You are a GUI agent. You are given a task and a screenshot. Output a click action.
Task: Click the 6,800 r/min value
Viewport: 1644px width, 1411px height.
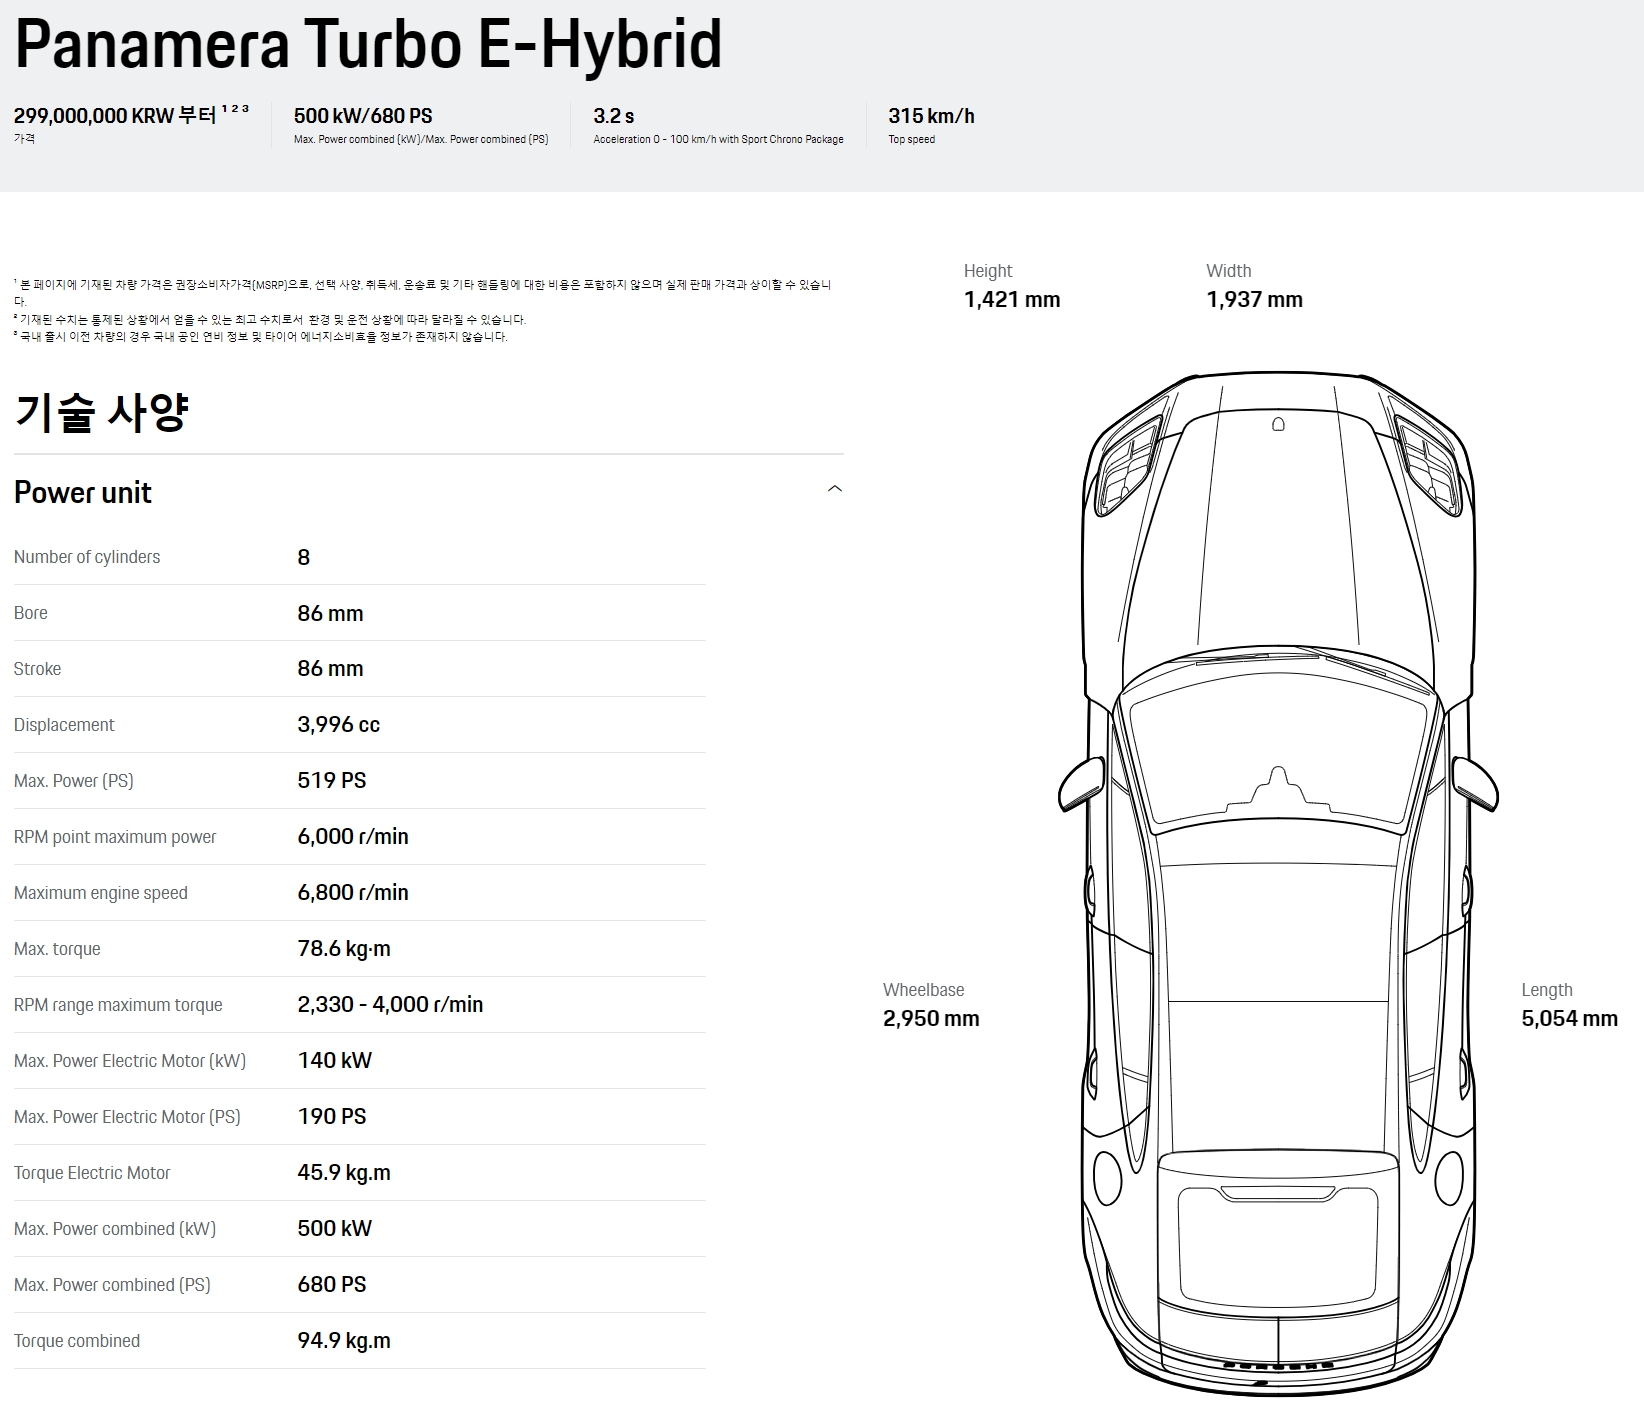tap(353, 893)
